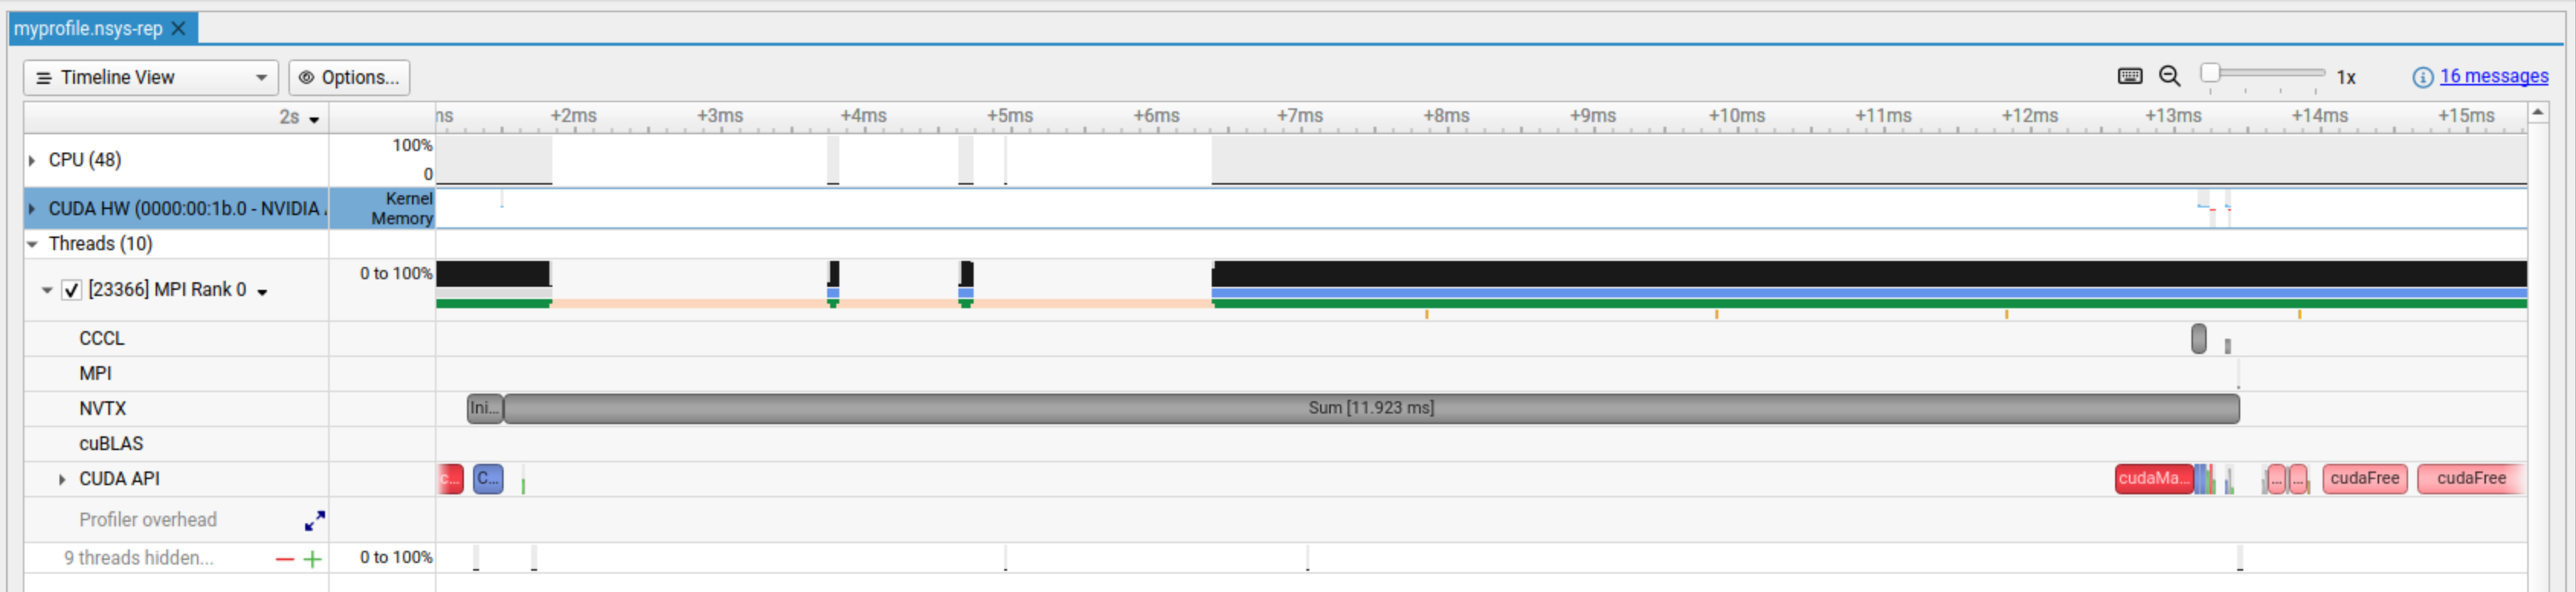Click the Options button
This screenshot has width=2576, height=592.
[349, 77]
